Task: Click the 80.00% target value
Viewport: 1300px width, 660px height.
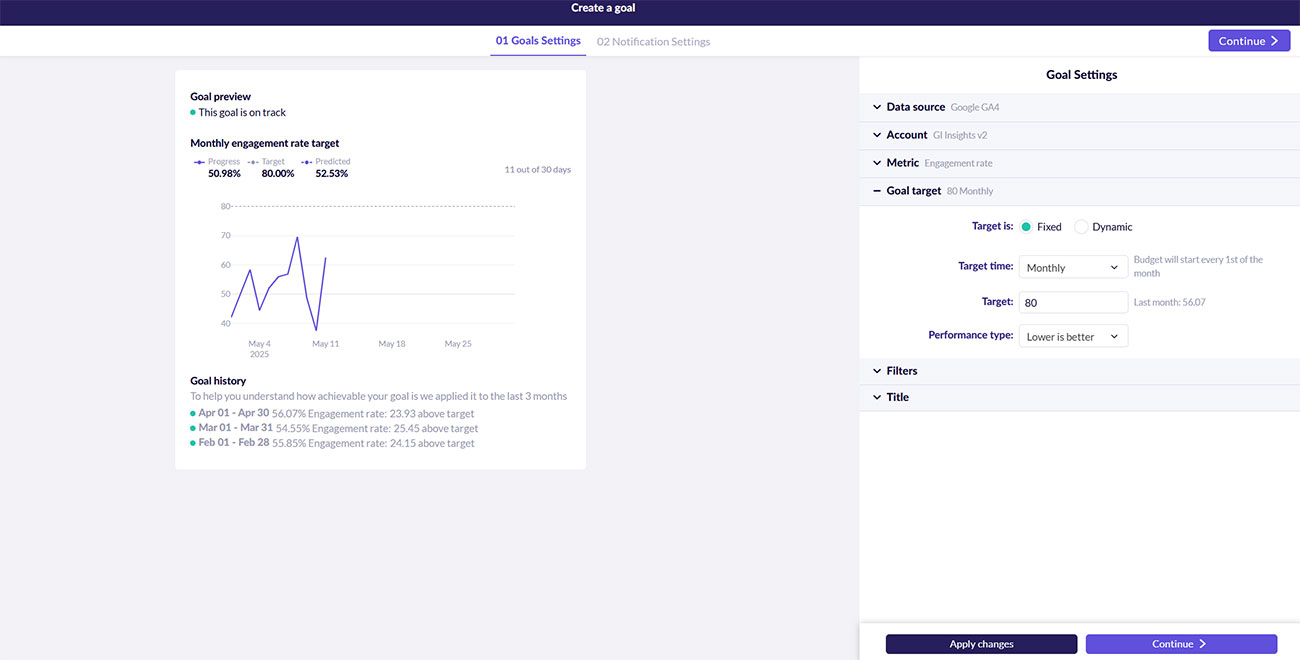Action: [278, 174]
